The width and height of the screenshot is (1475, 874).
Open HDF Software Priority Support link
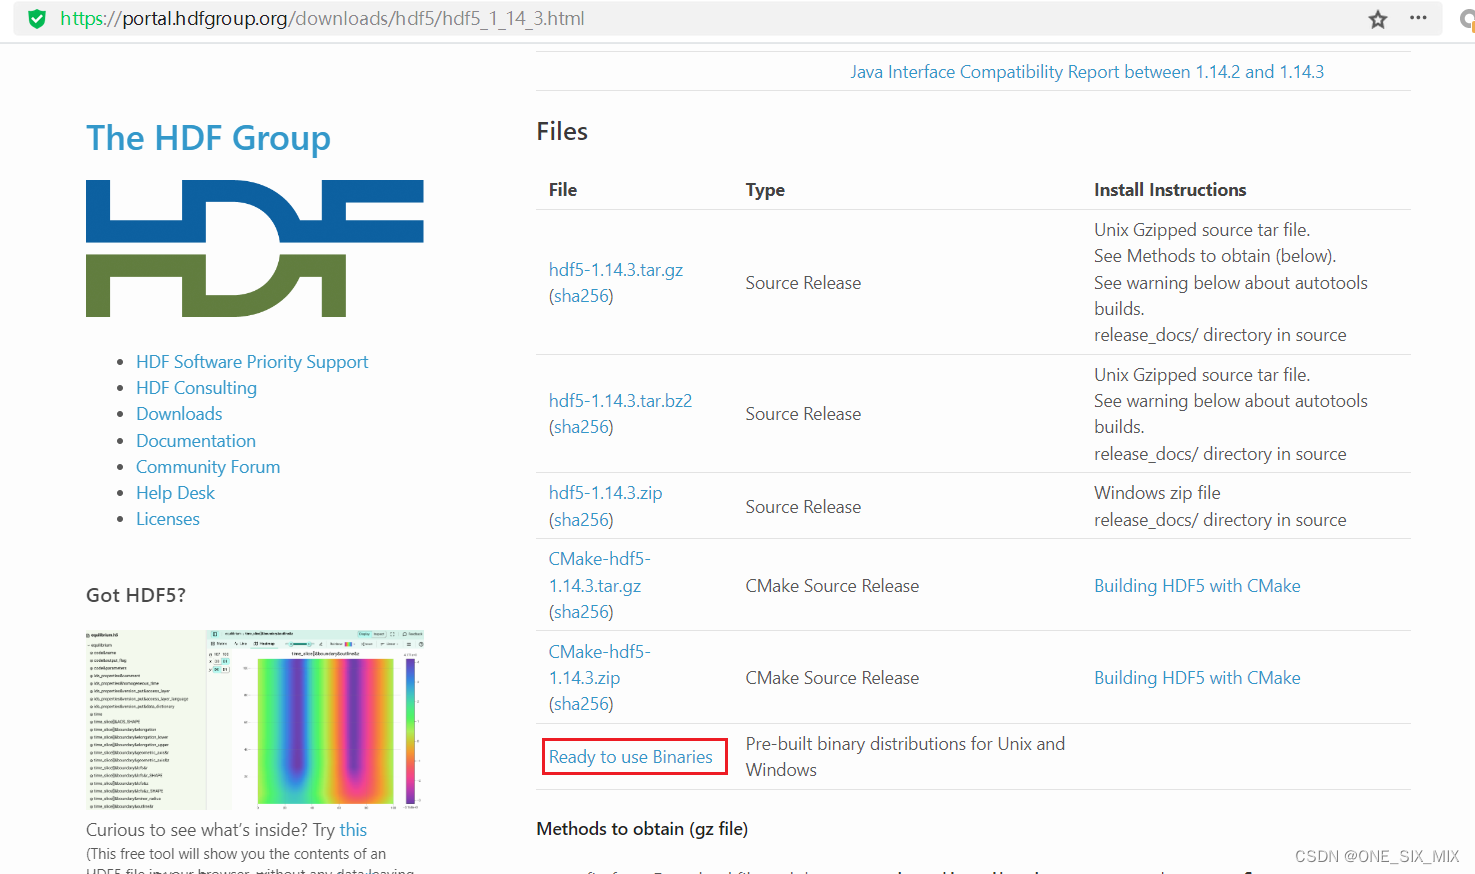pyautogui.click(x=252, y=362)
